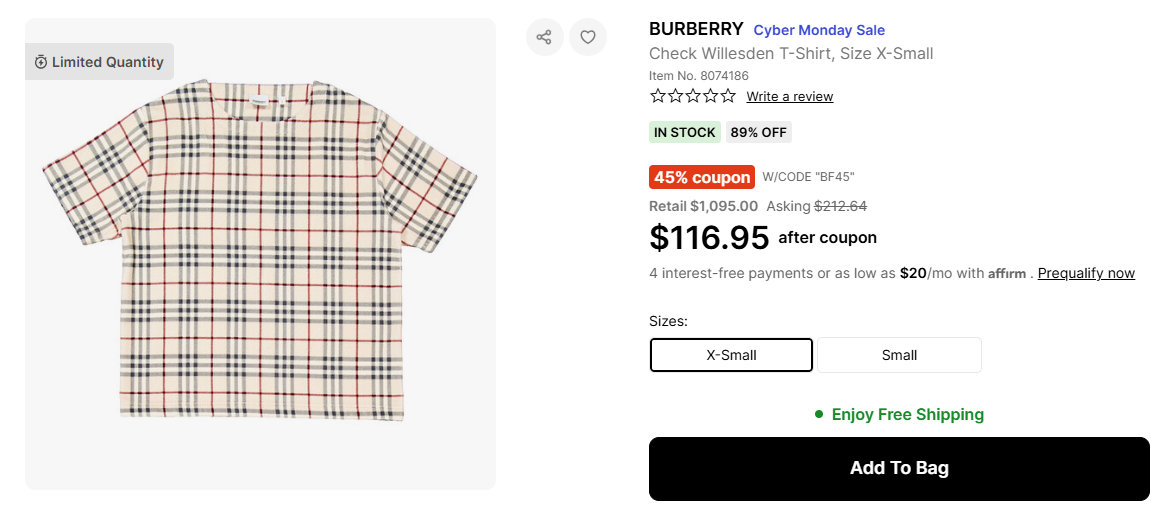This screenshot has height=521, width=1166.
Task: Click the first rating star
Action: pyautogui.click(x=658, y=96)
